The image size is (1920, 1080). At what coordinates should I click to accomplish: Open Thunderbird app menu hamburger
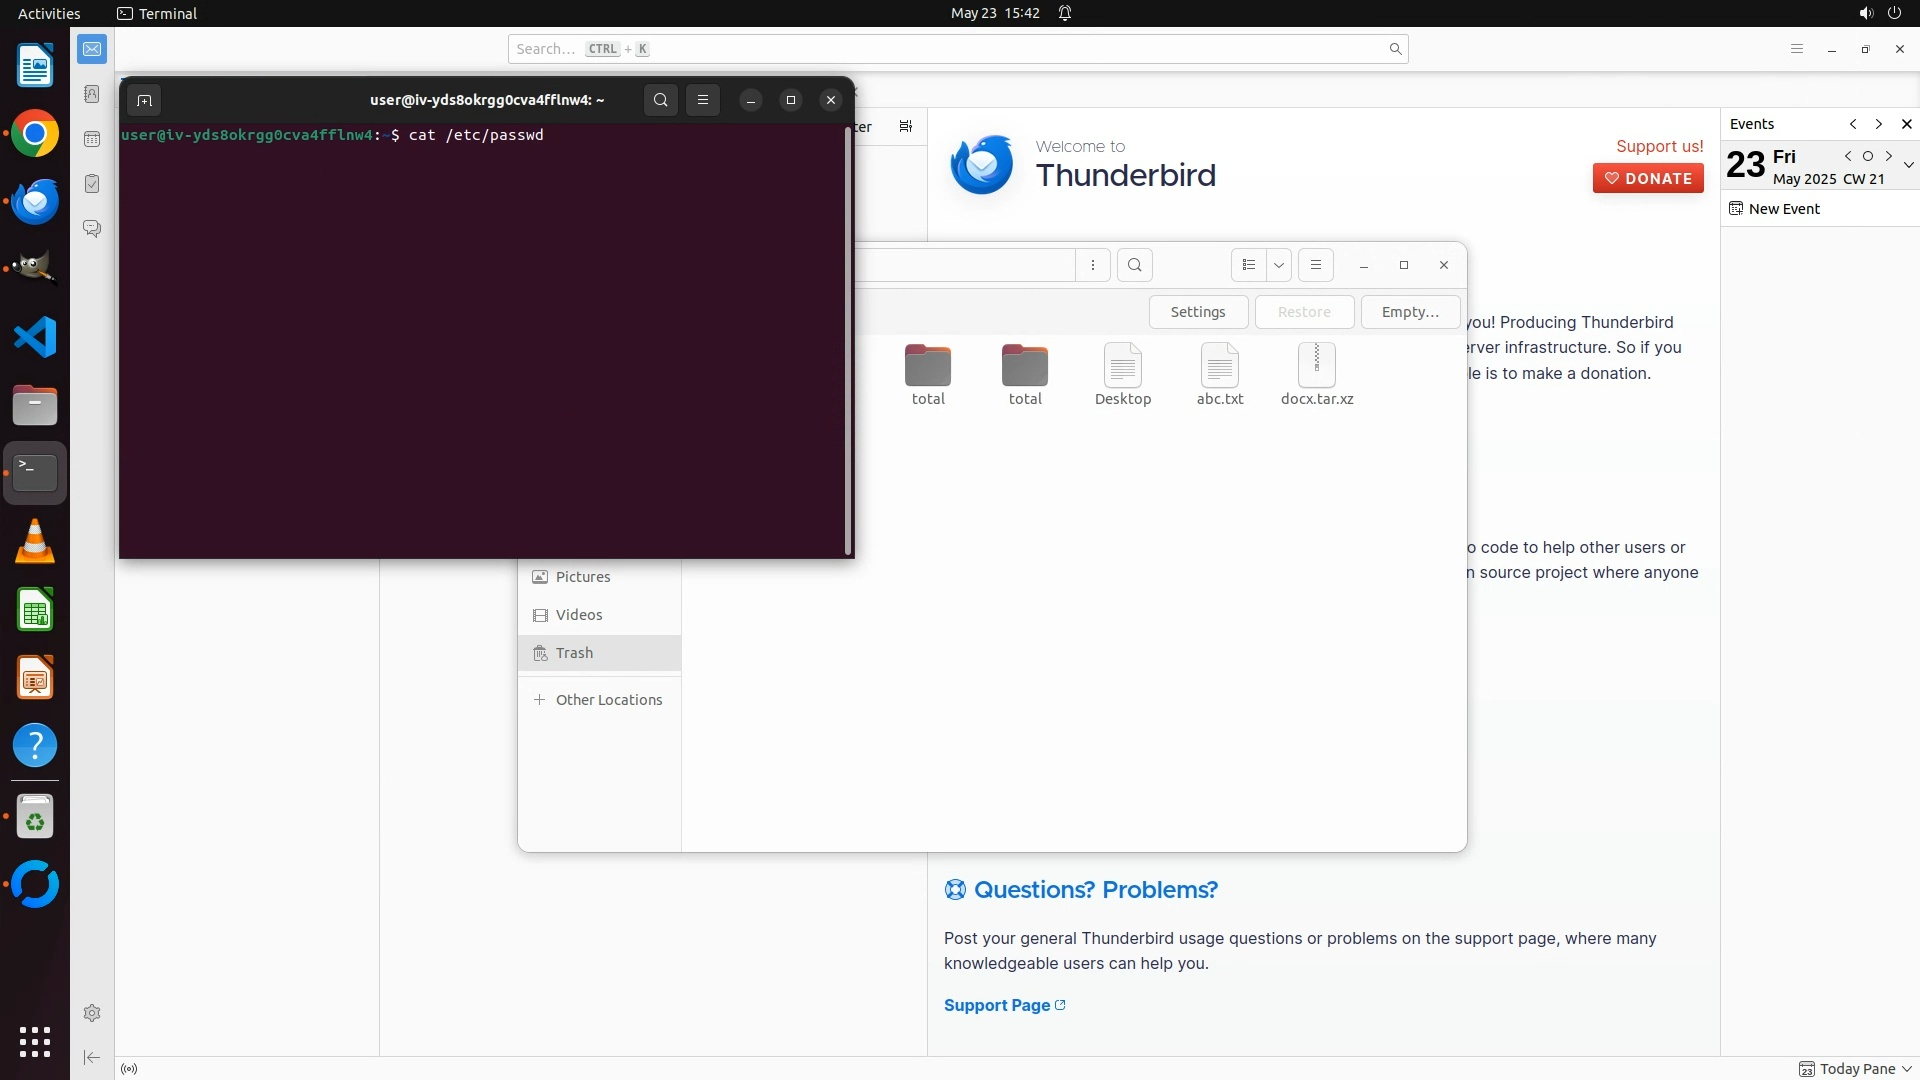pyautogui.click(x=1796, y=49)
